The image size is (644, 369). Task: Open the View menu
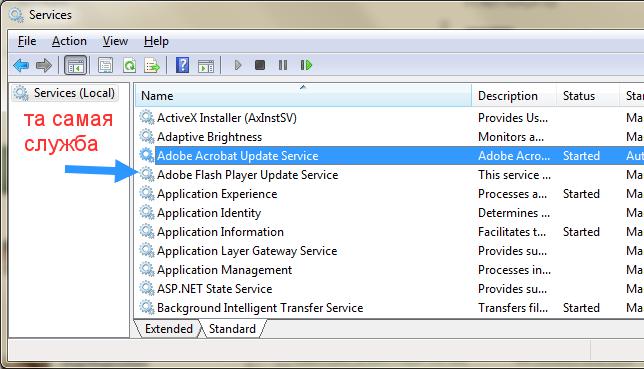coord(115,41)
